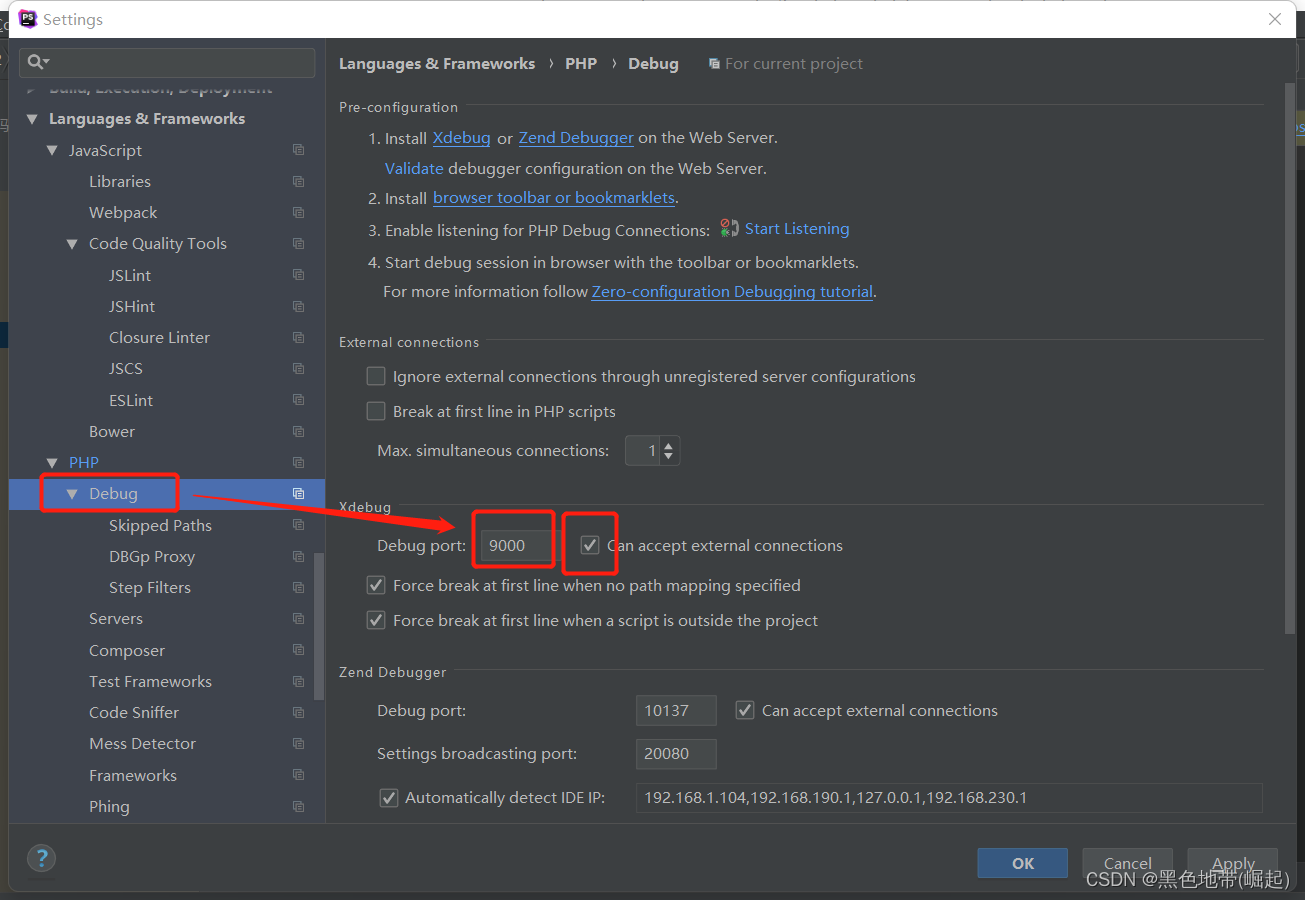Collapse the Debug tree node arrow
1305x900 pixels.
pos(72,494)
